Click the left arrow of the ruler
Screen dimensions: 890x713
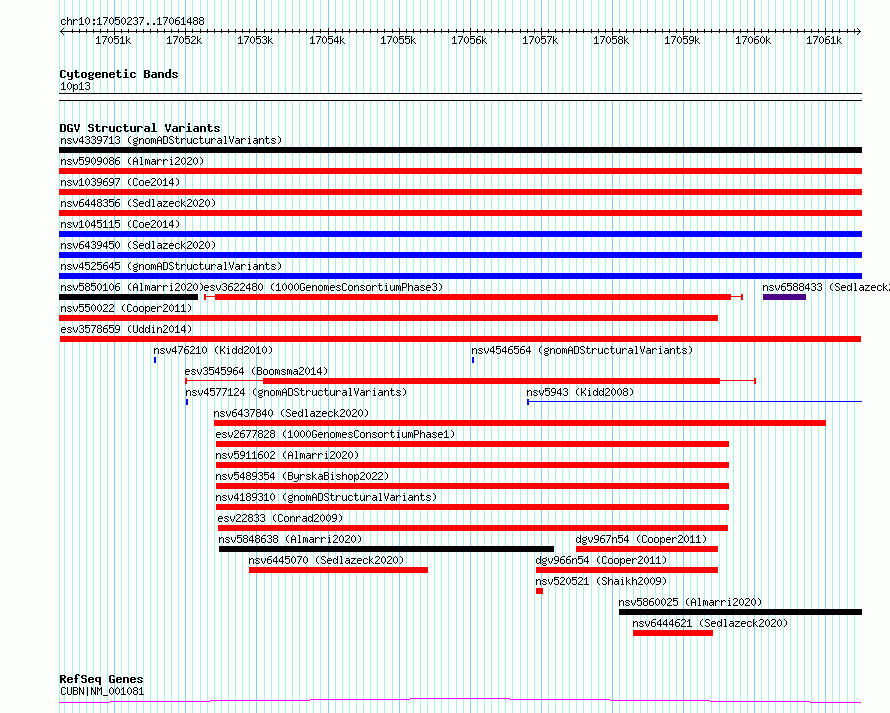pos(62,31)
